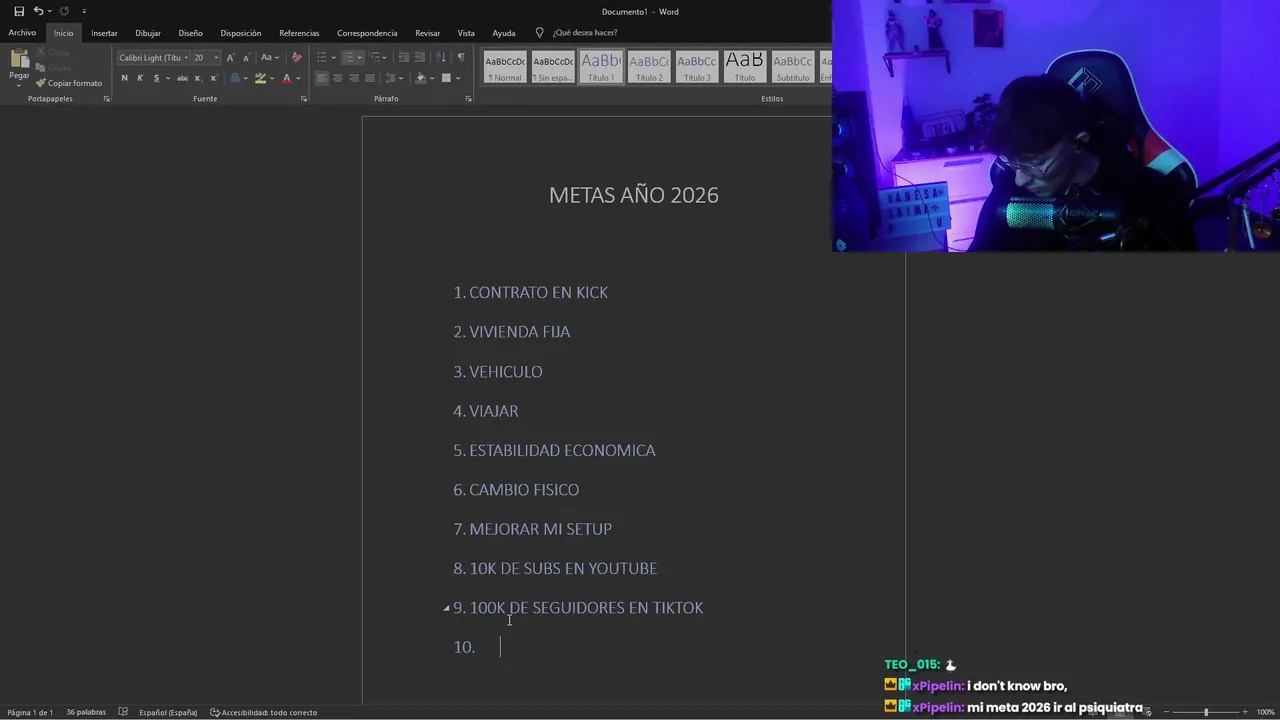
Task: Save the document with the floppy disk icon
Action: click(19, 11)
